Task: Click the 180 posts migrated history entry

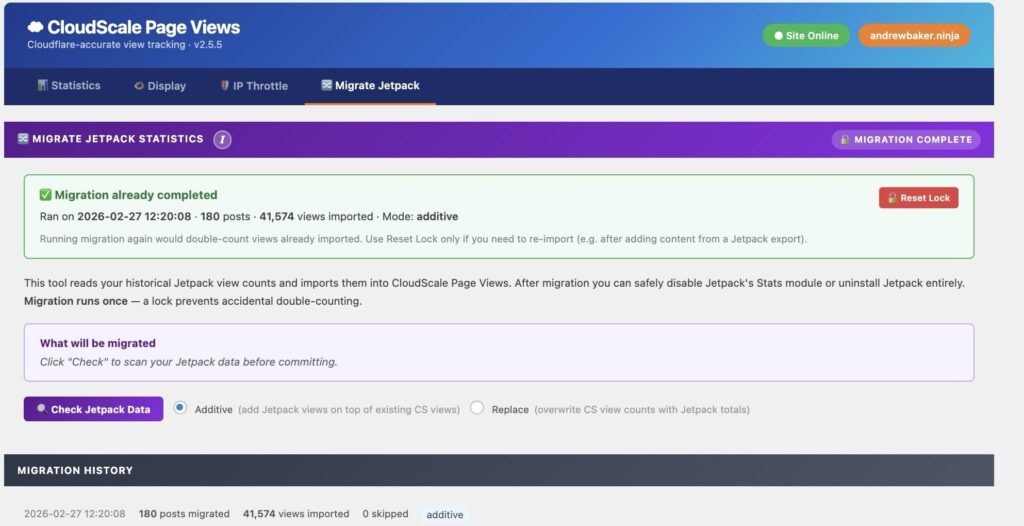Action: (184, 514)
